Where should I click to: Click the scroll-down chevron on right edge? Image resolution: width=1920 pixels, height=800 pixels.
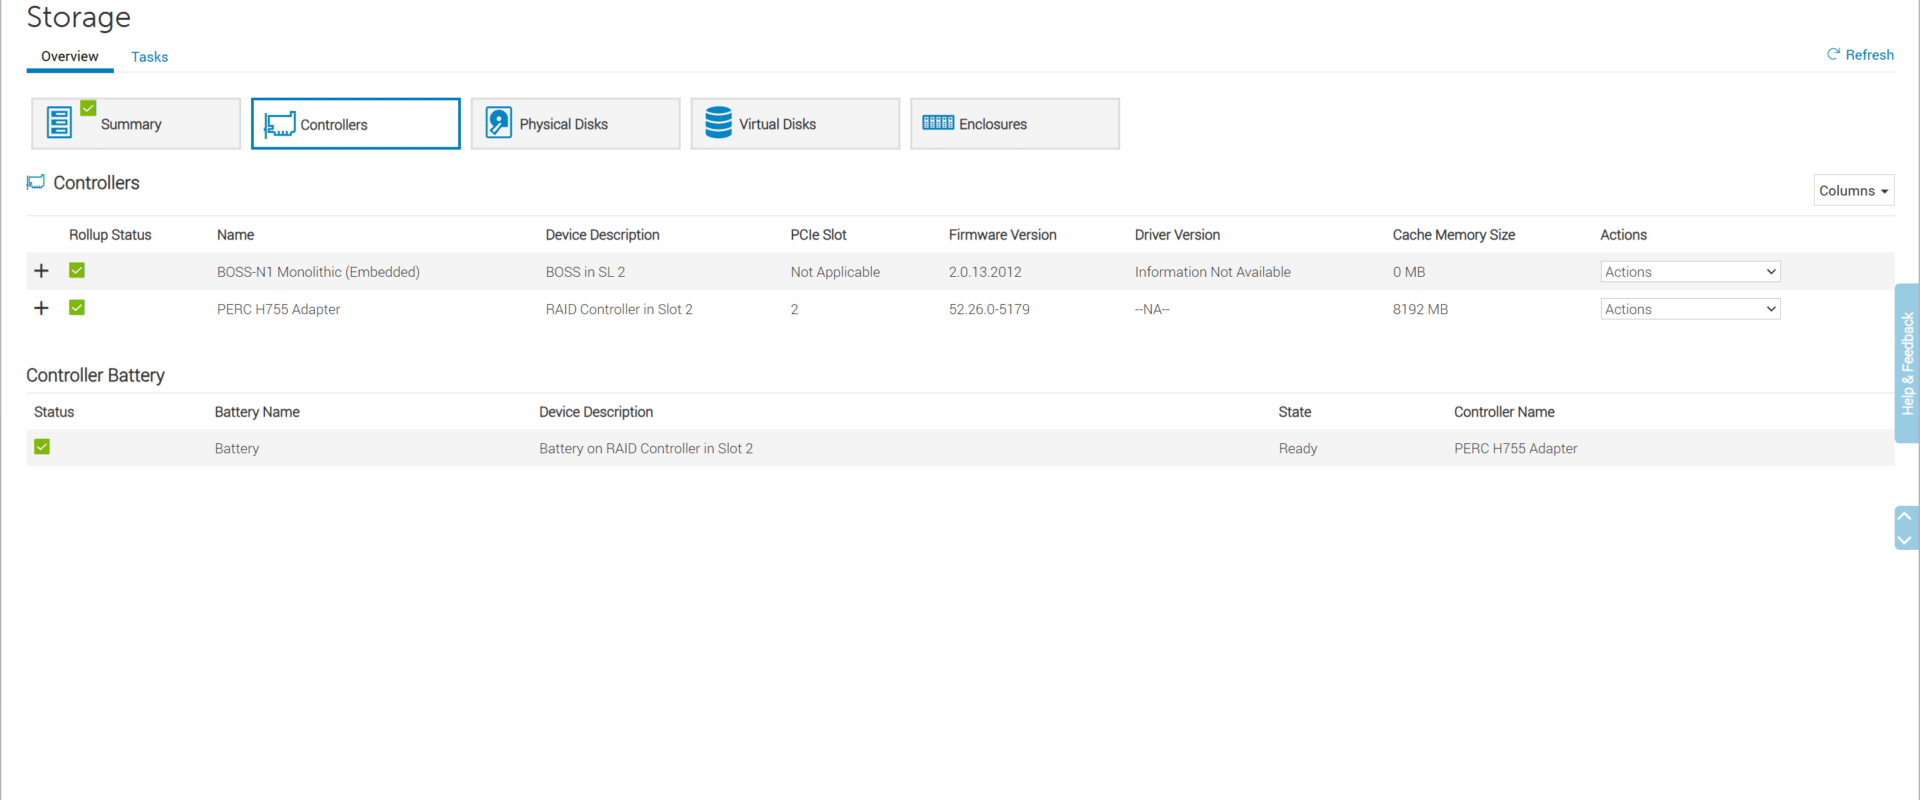coord(1905,540)
